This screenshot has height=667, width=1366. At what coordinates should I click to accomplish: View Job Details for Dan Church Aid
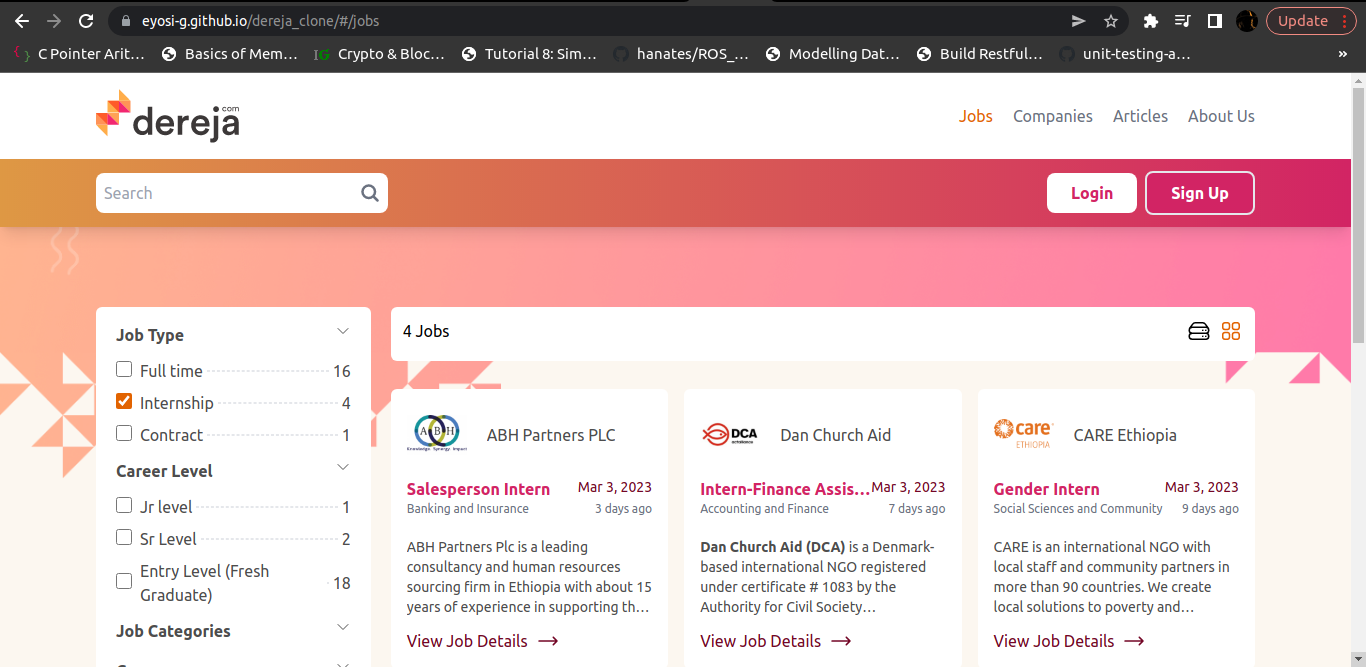pyautogui.click(x=776, y=641)
